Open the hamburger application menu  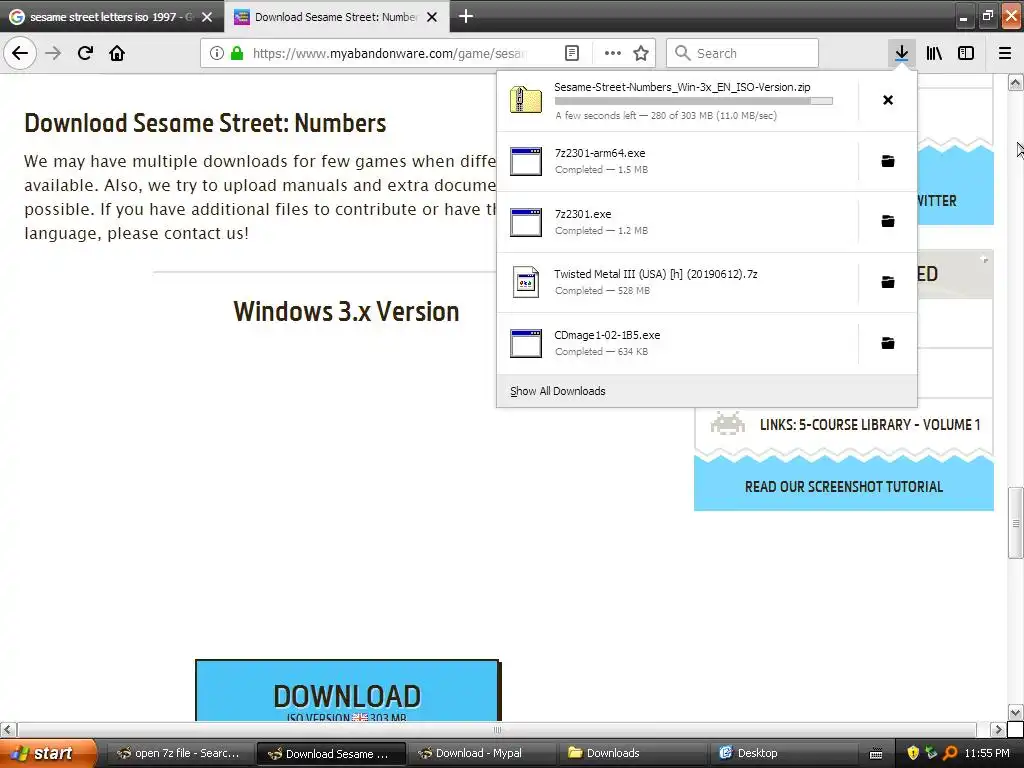pos(1005,53)
